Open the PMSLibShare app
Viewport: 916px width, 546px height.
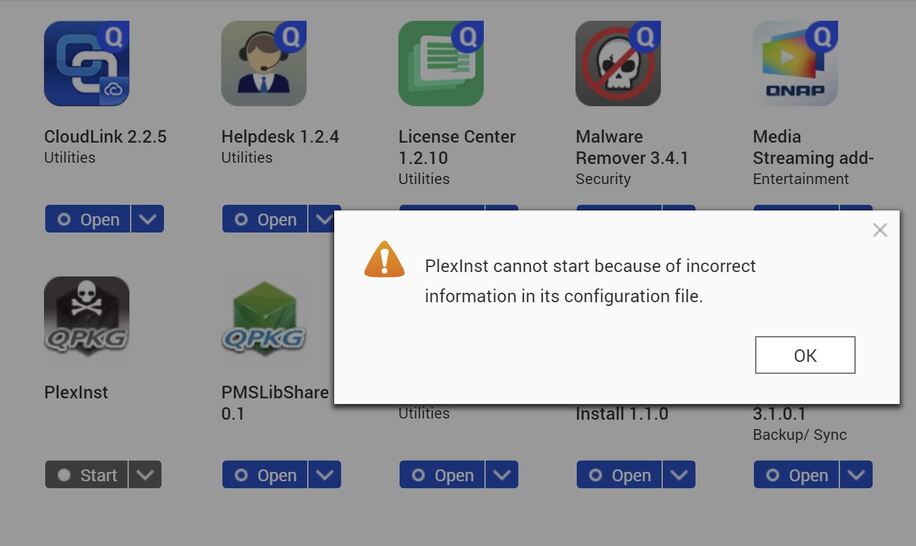point(264,475)
